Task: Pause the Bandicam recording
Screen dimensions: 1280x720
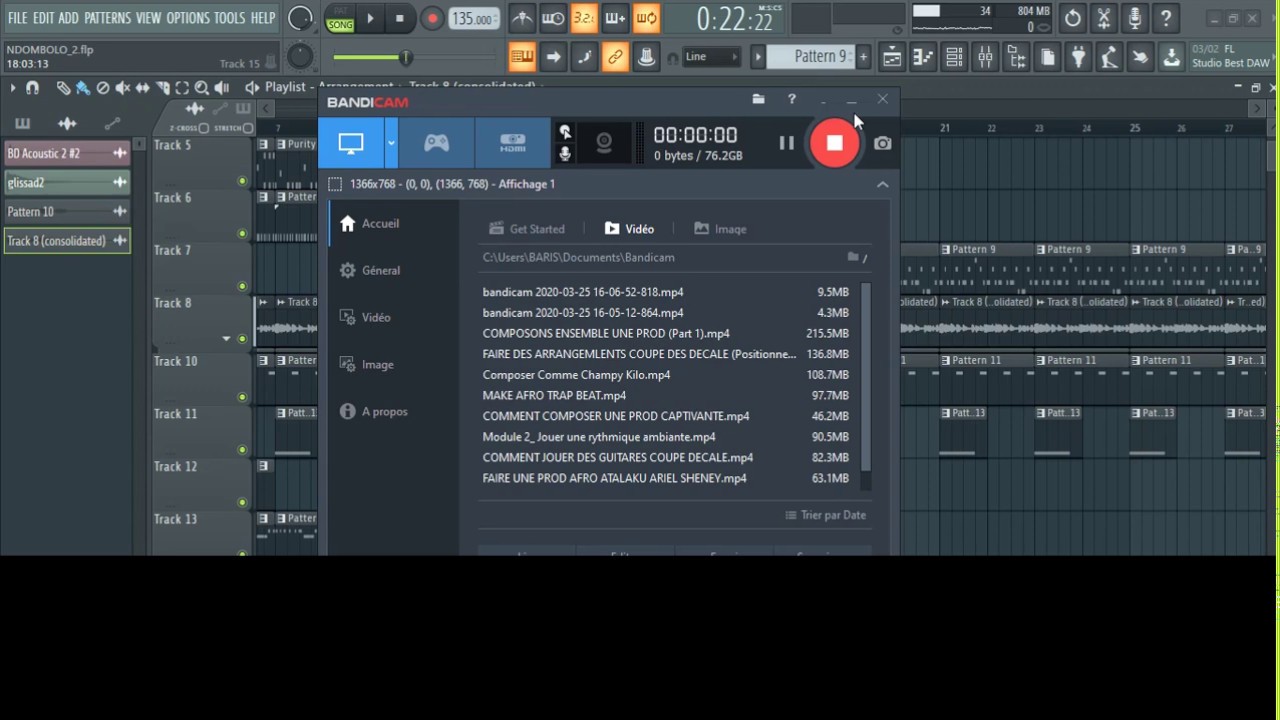Action: coord(787,144)
